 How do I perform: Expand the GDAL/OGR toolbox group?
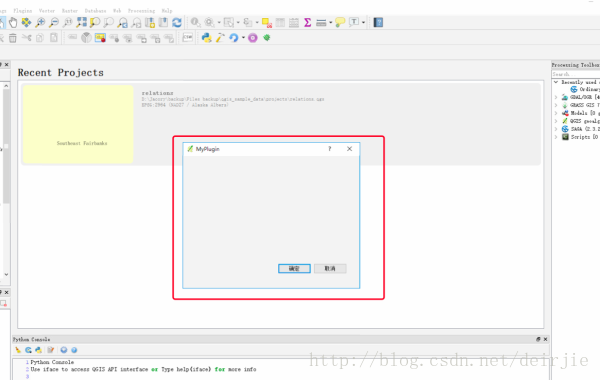tap(556, 97)
